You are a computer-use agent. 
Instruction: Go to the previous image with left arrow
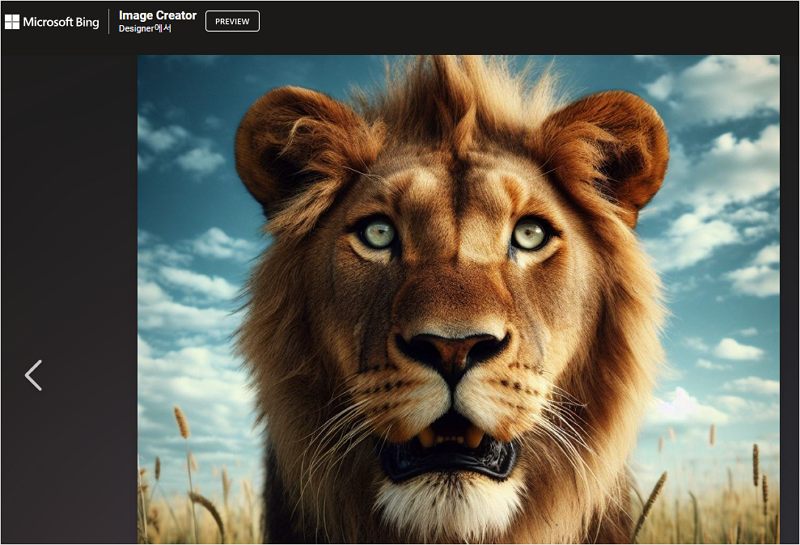coord(33,375)
